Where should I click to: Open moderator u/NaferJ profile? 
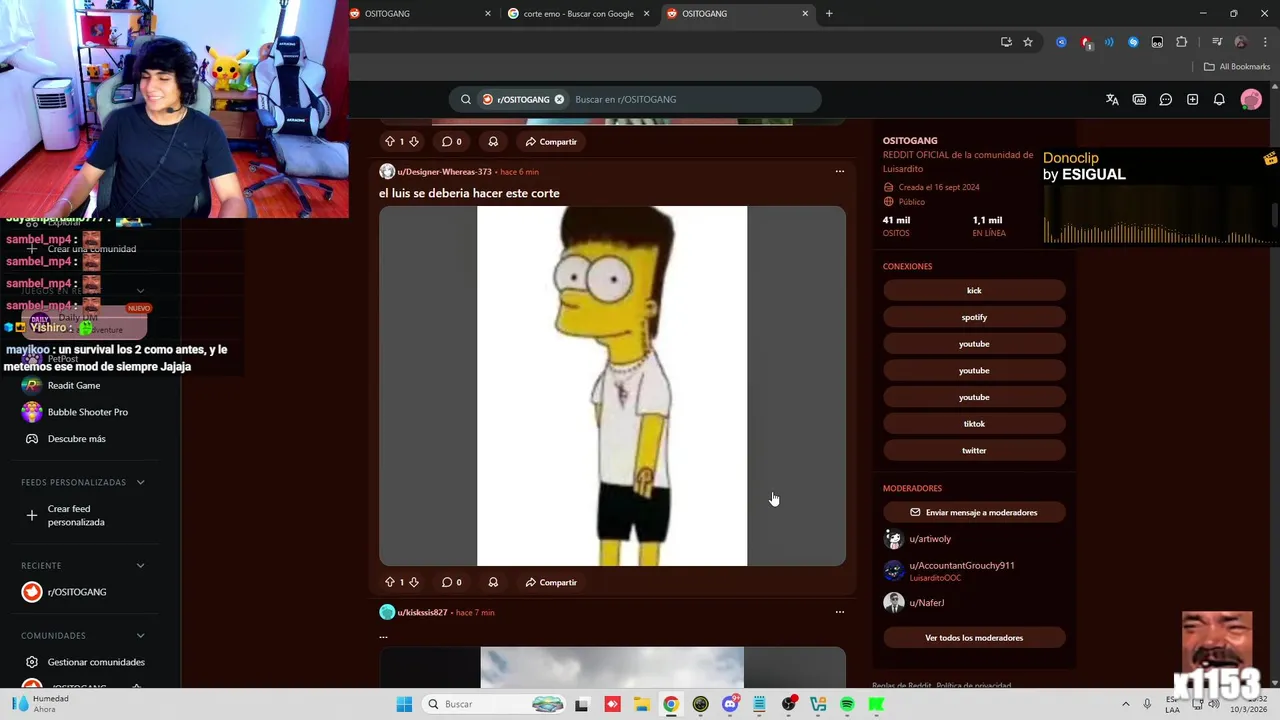coord(926,603)
